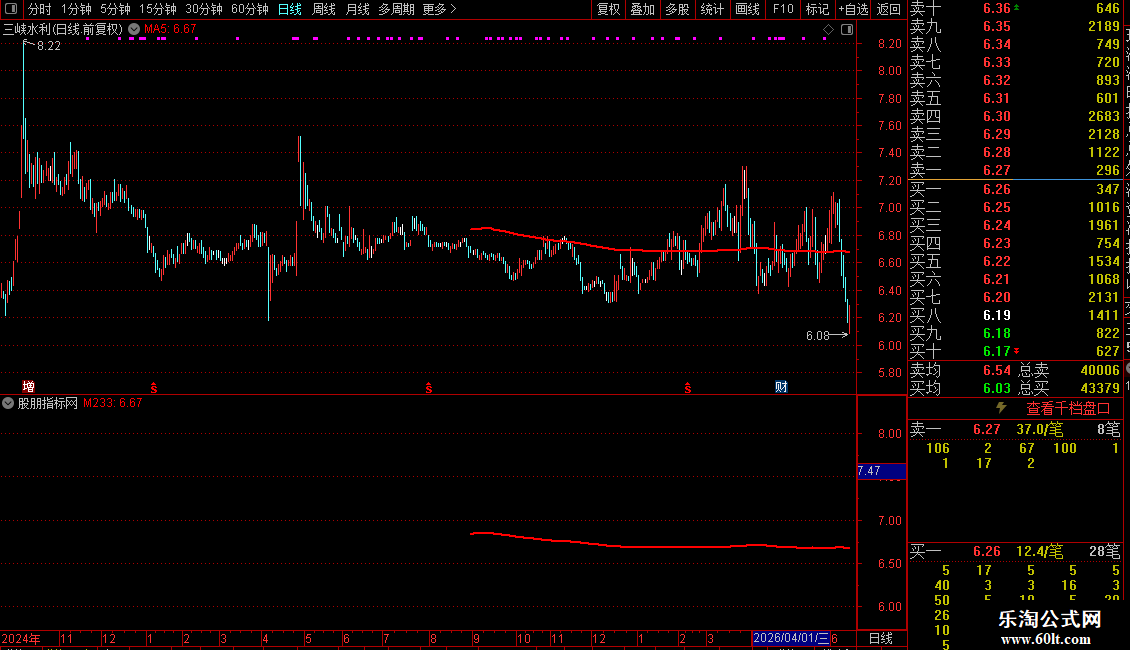Select the 5分钟 period
1130x650 pixels.
click(x=115, y=9)
